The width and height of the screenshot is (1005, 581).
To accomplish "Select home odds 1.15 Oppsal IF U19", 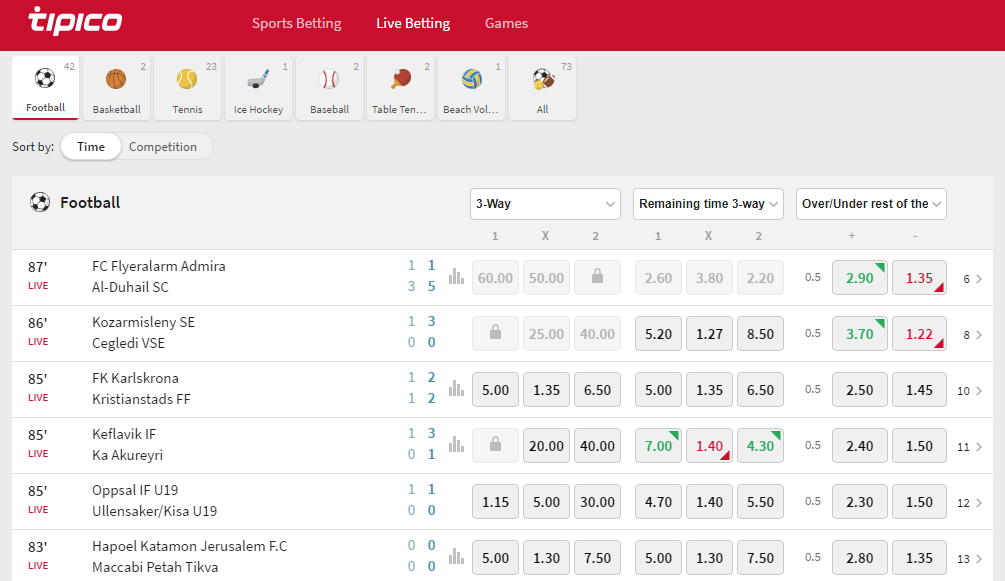I will tap(495, 501).
